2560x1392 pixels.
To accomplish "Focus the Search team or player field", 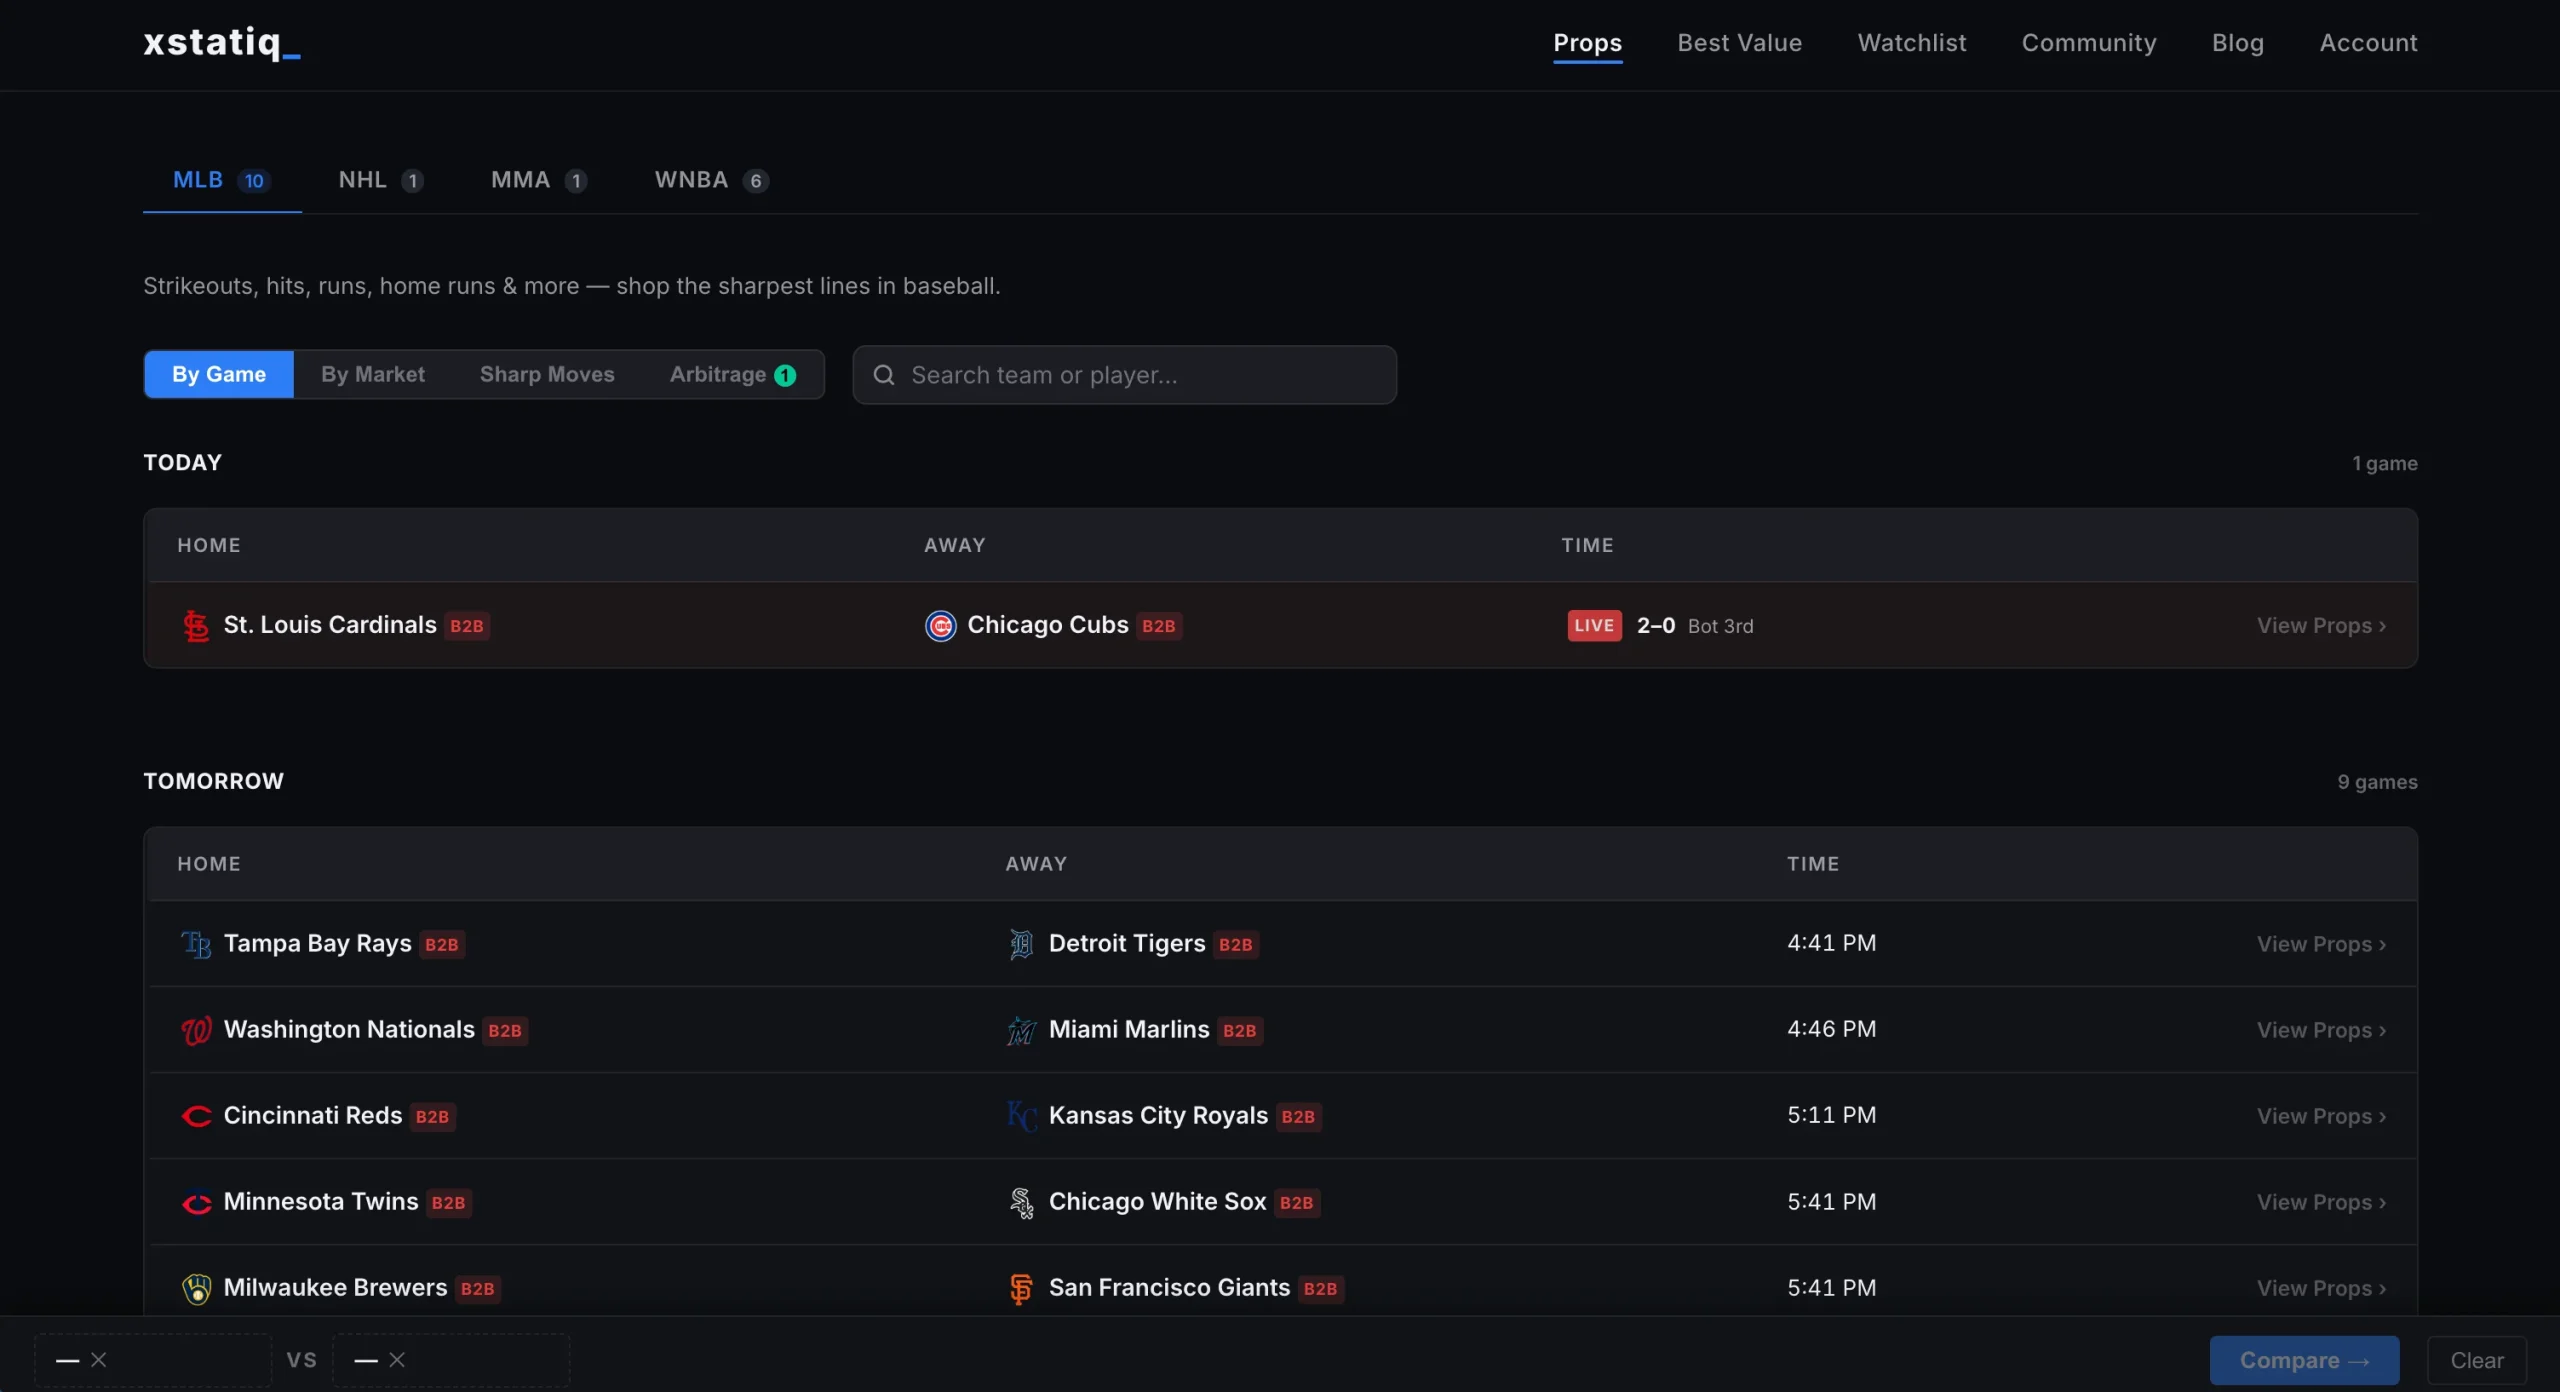I will click(x=1124, y=375).
